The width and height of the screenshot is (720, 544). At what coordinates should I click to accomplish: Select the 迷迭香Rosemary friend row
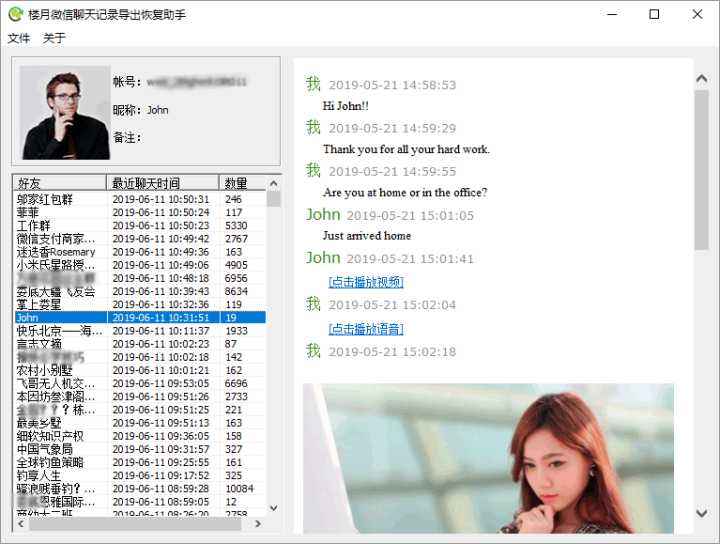(x=140, y=252)
